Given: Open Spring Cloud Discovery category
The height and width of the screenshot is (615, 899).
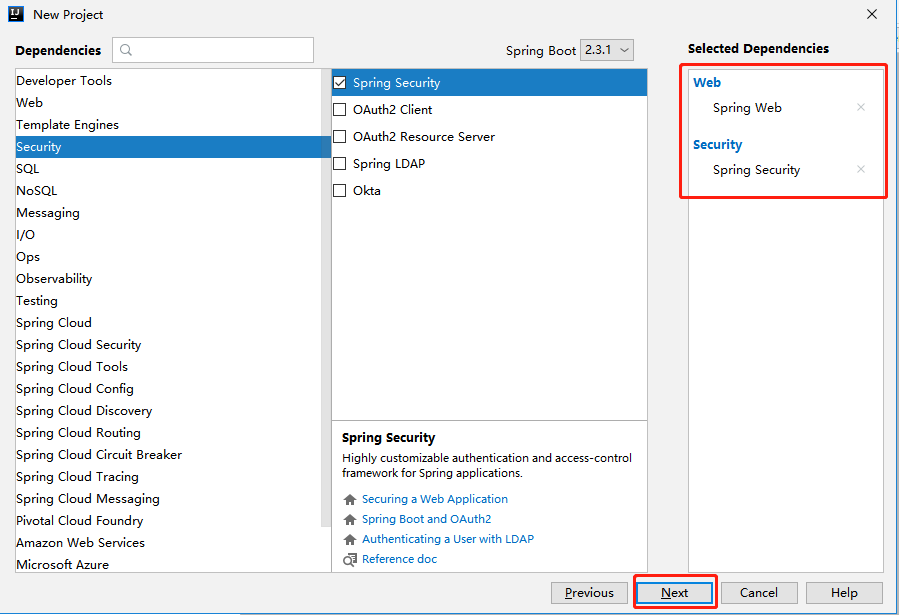Looking at the screenshot, I should [x=168, y=411].
